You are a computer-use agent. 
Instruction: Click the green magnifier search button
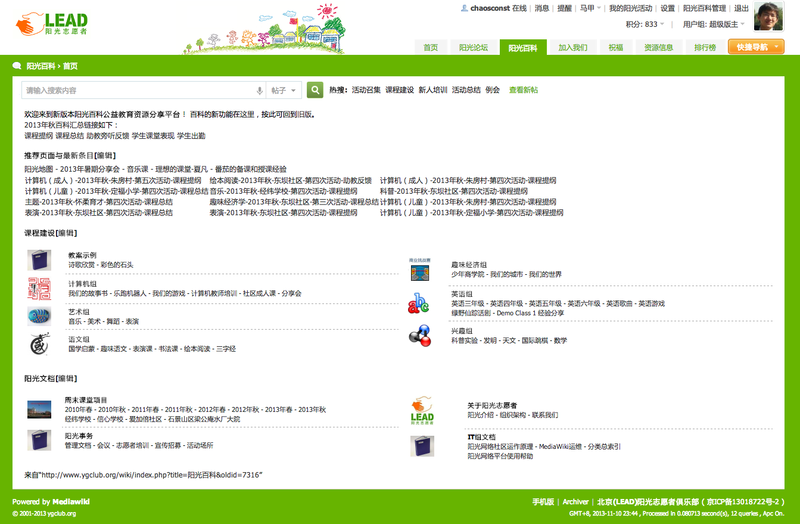(x=316, y=90)
